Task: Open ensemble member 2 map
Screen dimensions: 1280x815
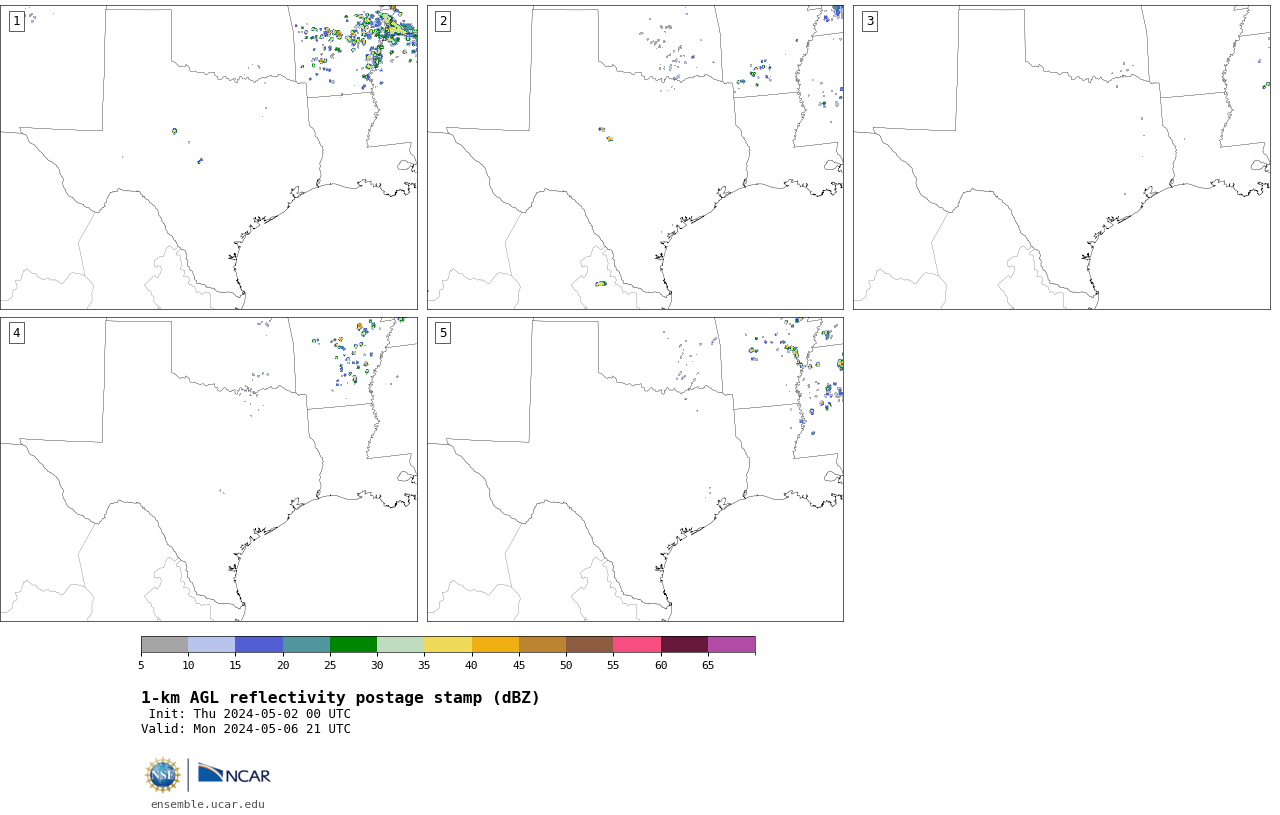Action: 635,157
